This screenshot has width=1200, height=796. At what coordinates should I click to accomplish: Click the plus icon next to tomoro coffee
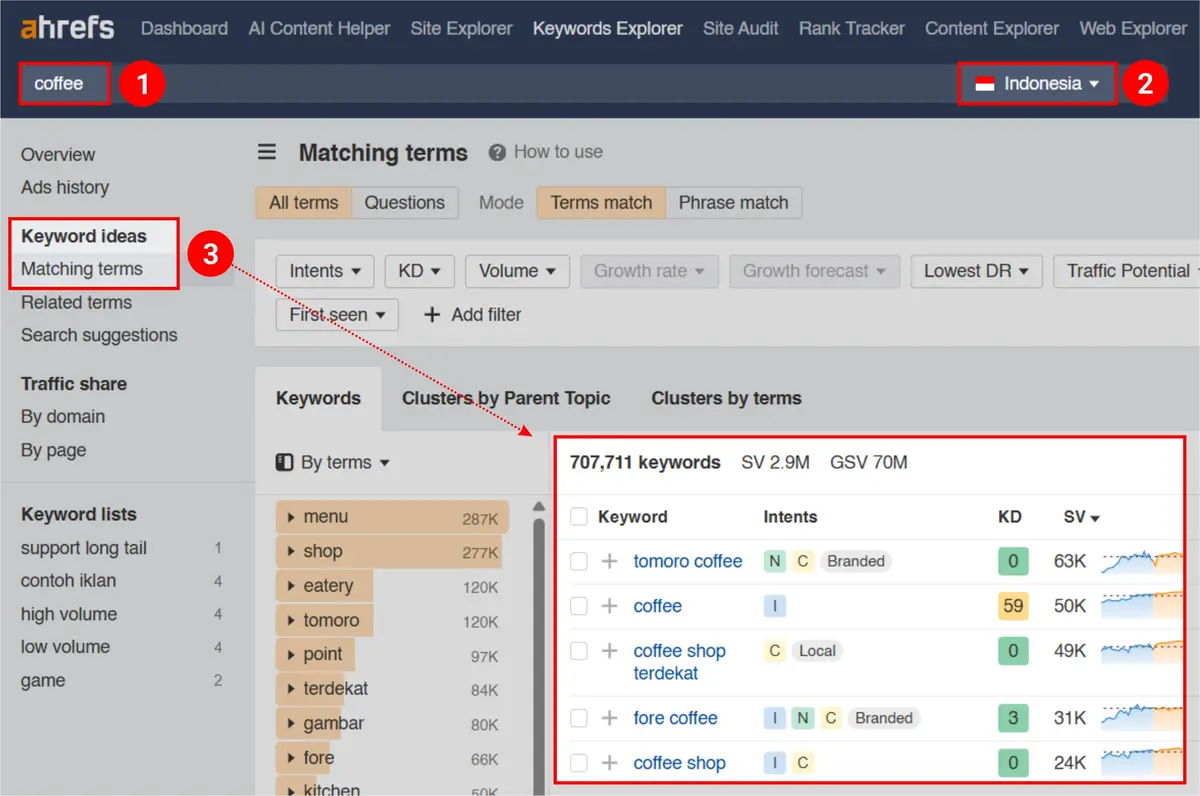pyautogui.click(x=609, y=562)
